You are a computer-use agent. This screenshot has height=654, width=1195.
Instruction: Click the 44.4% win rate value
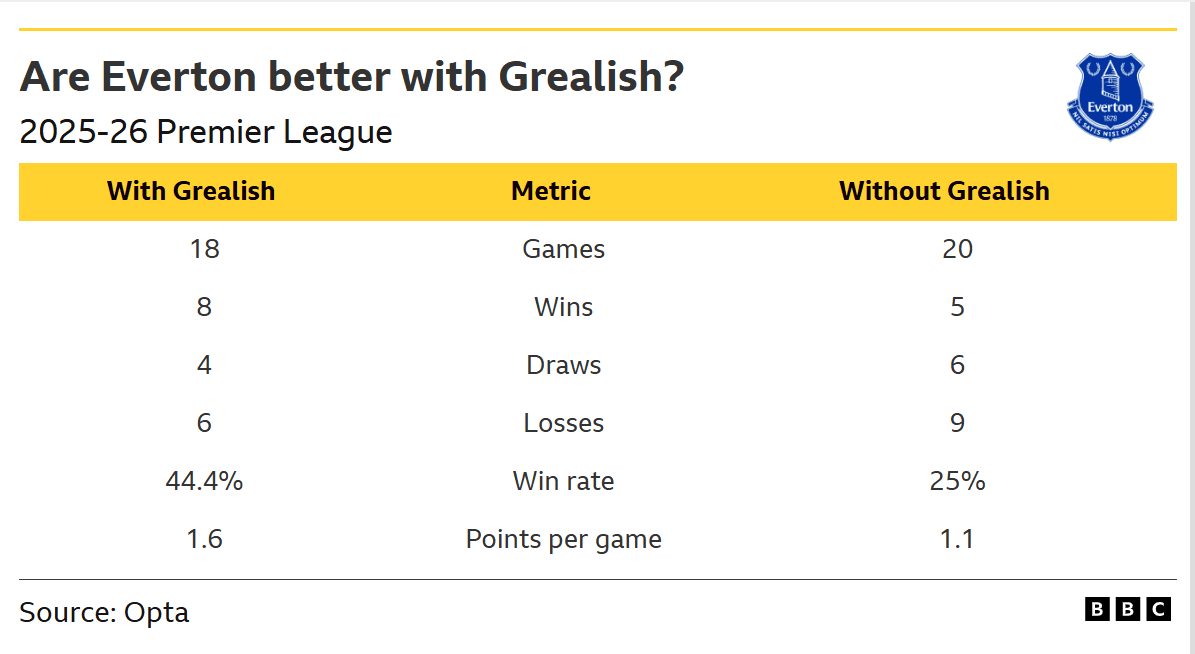pos(204,481)
